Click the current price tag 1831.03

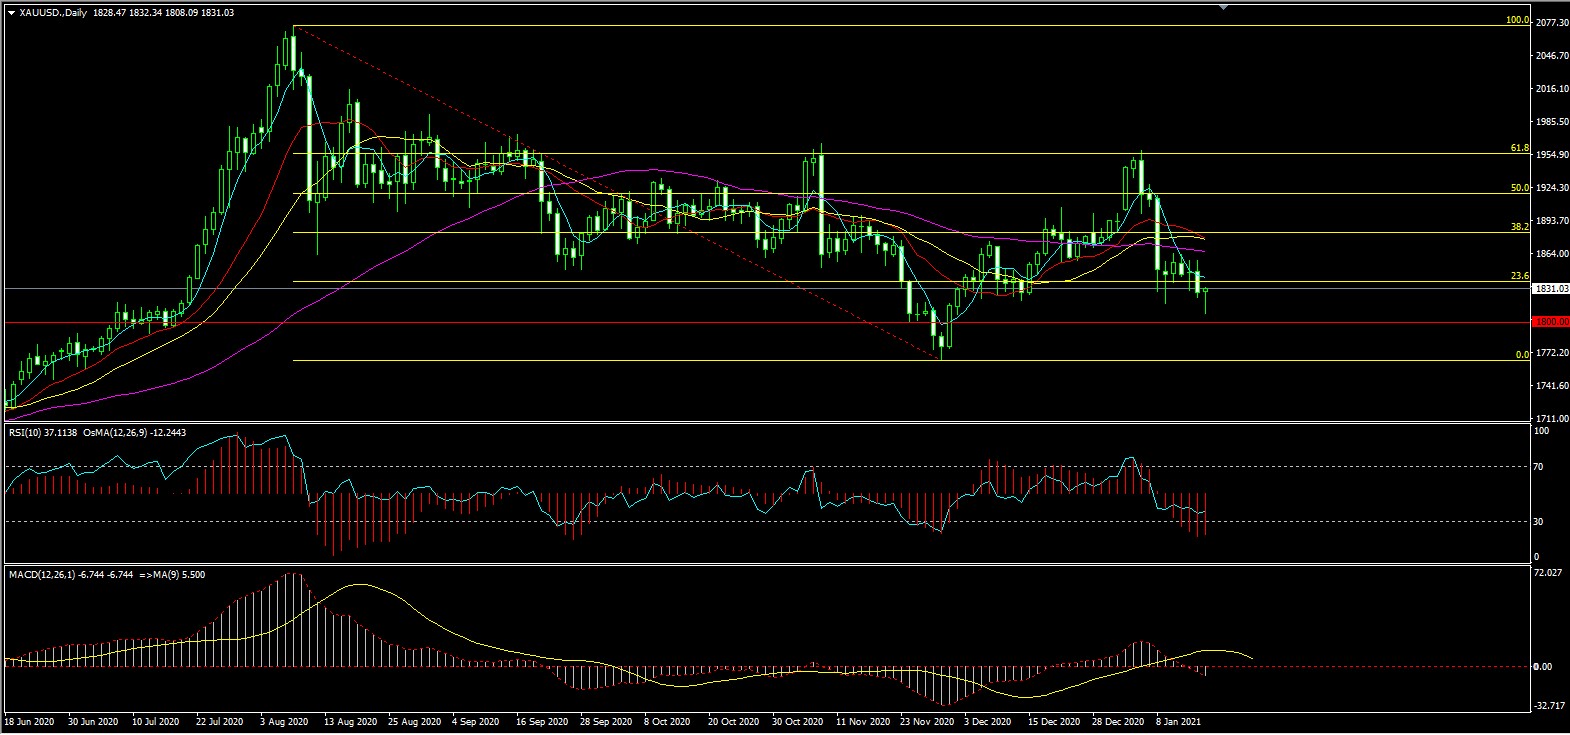pos(1550,288)
